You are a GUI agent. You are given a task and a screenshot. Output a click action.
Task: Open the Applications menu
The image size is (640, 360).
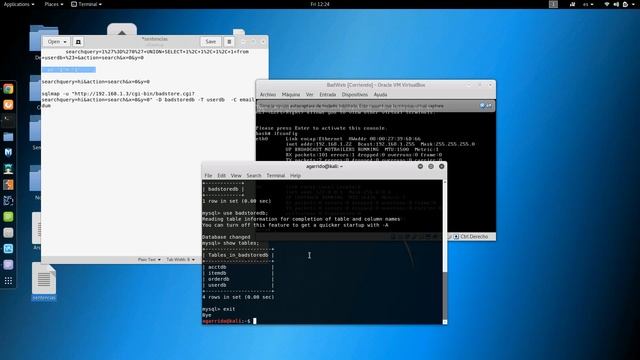(19, 4)
